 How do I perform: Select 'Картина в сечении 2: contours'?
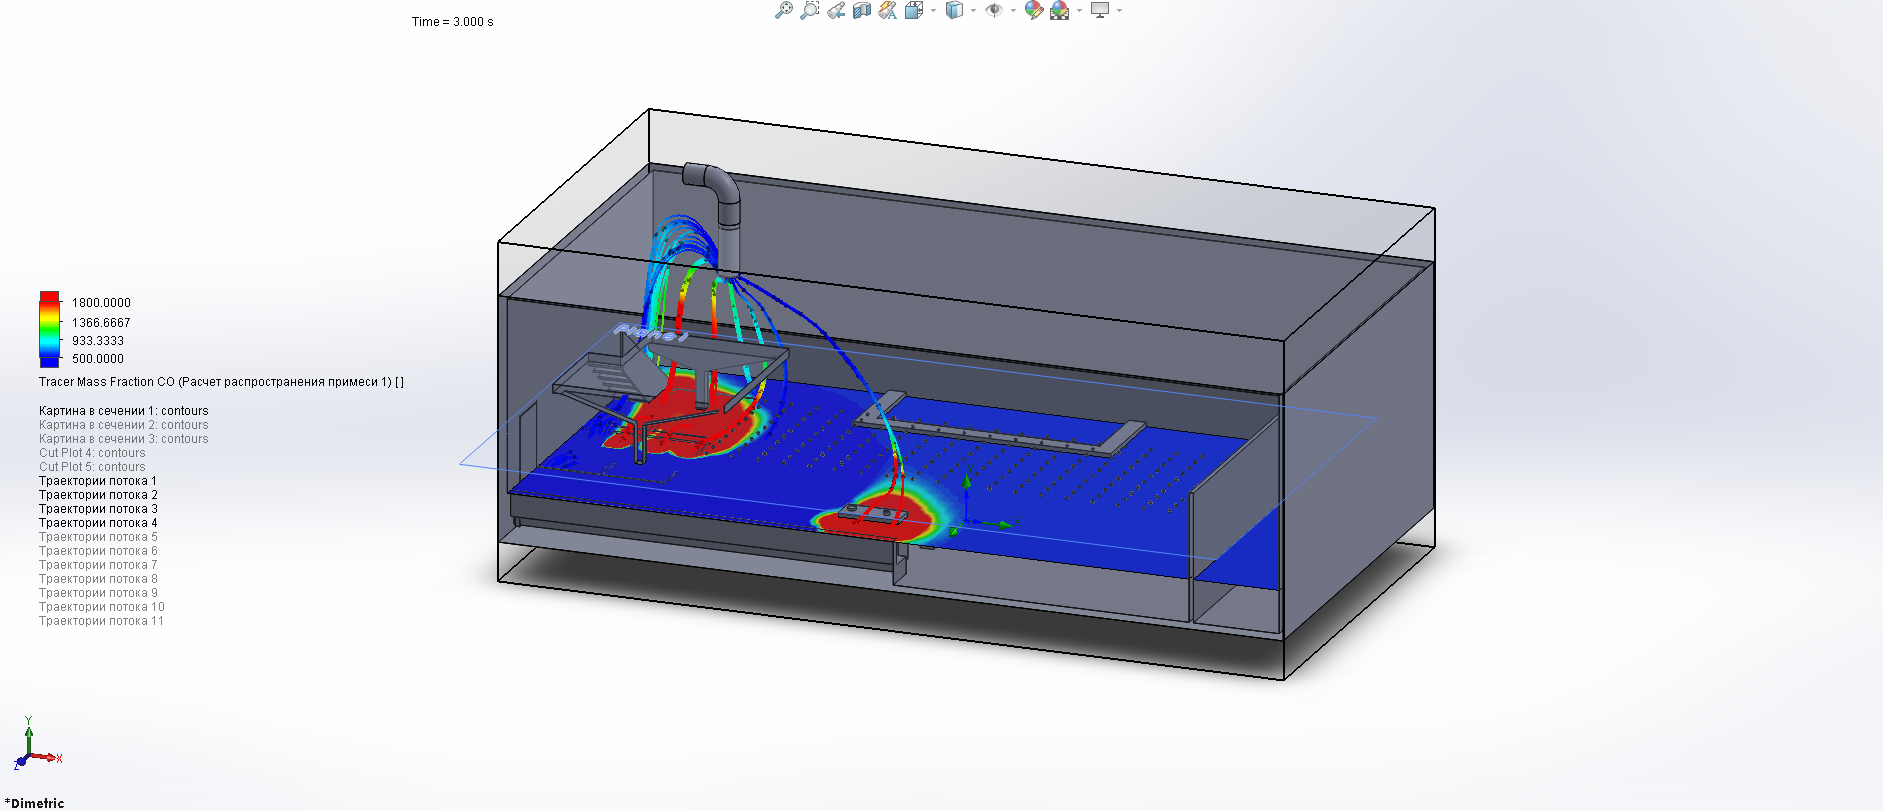click(x=124, y=425)
